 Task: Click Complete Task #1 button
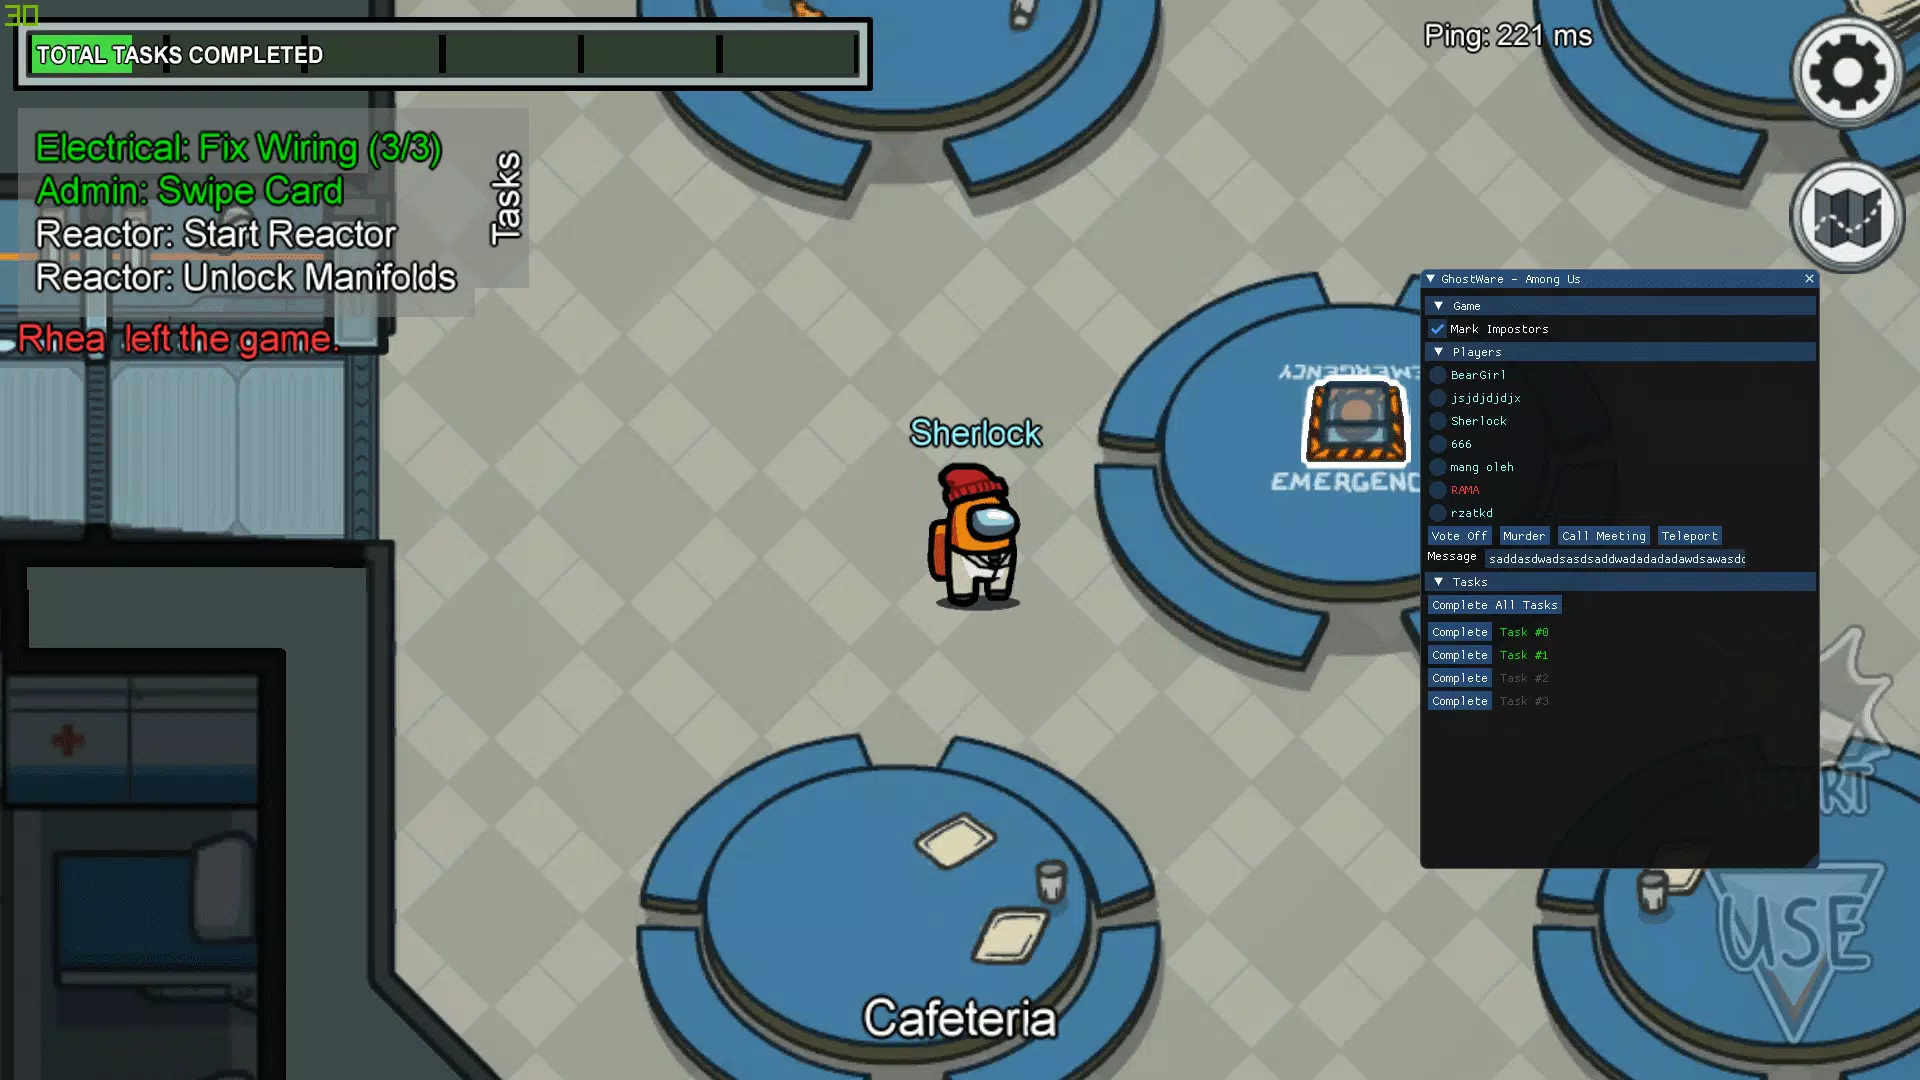click(1460, 654)
